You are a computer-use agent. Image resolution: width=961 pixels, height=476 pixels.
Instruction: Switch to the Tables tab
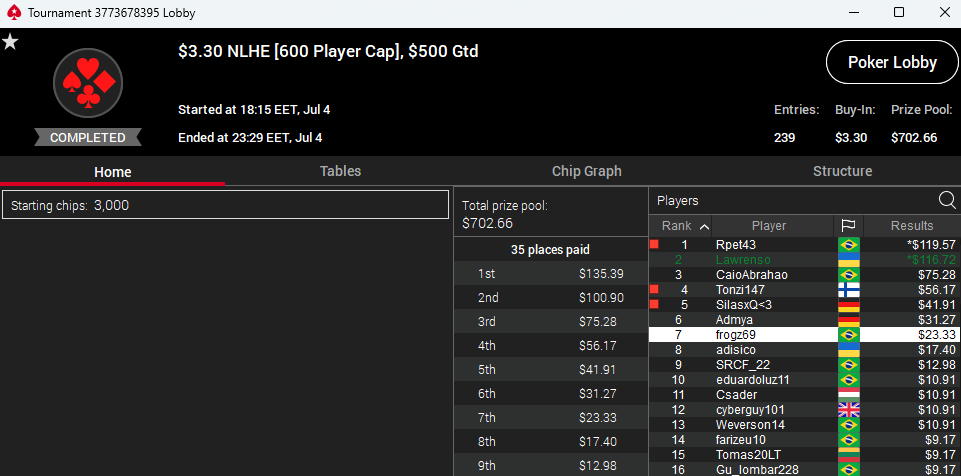(340, 172)
